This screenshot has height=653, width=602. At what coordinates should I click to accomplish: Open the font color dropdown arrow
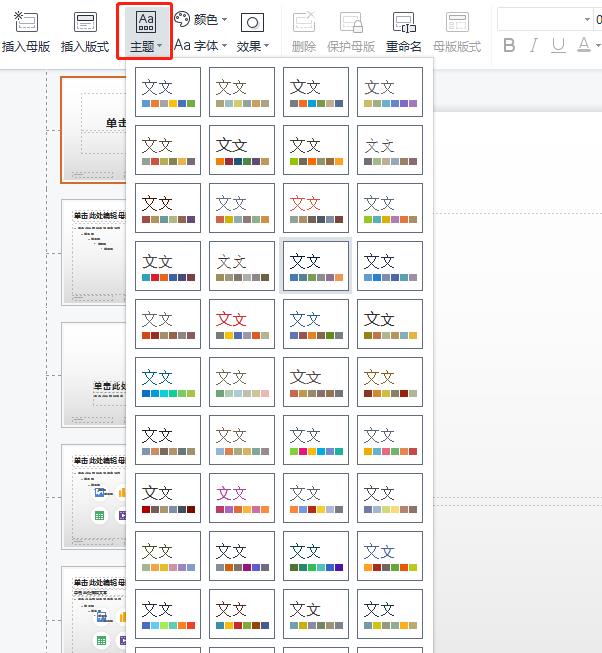pyautogui.click(x=598, y=45)
